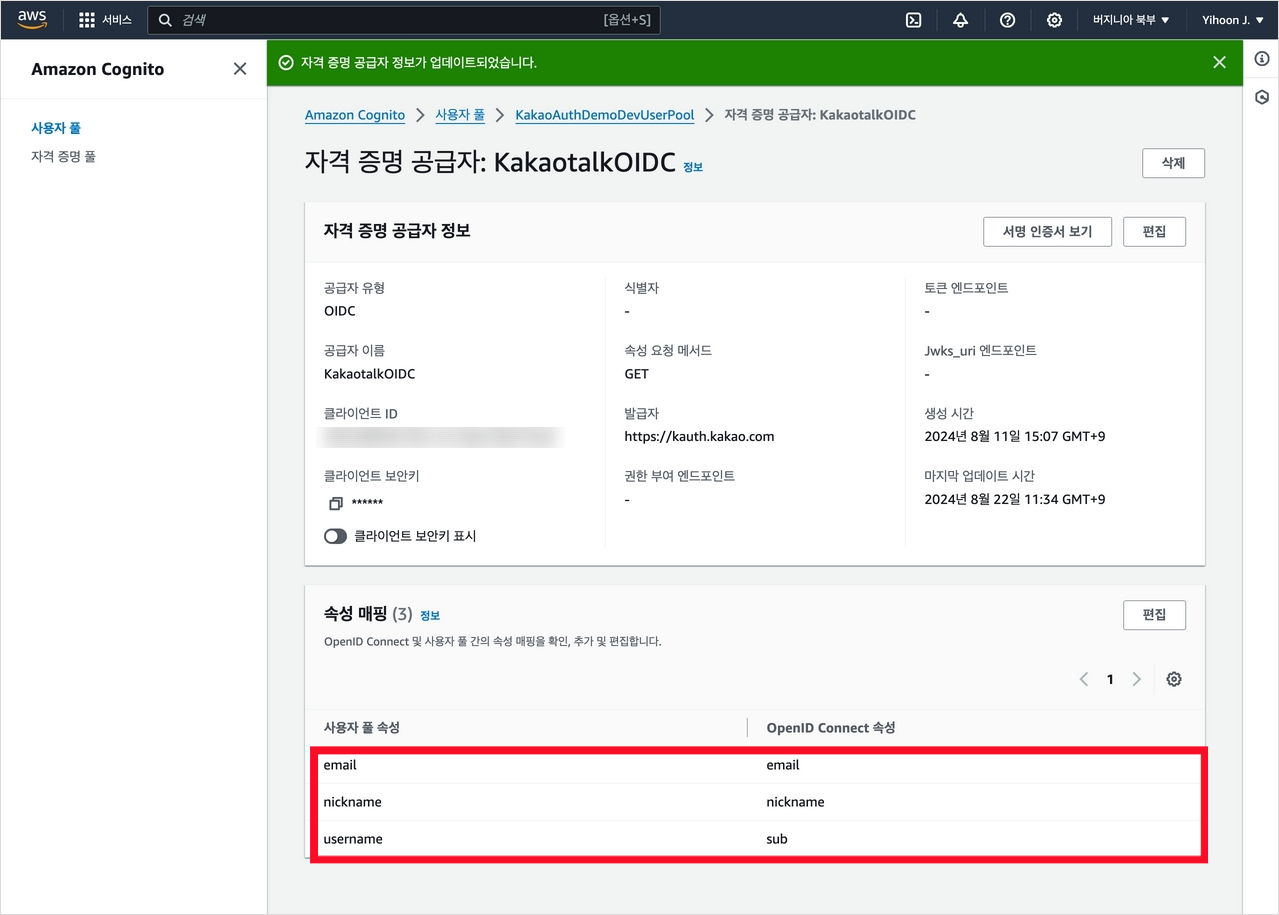Open the hexagon icon on right edge

point(1262,97)
